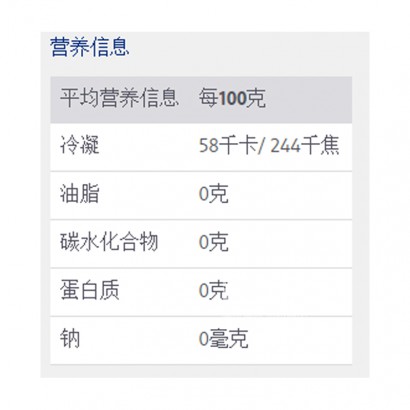Viewport: 410px width, 410px height.
Task: Select the 0克 value for 蛋白质
Action: (214, 290)
